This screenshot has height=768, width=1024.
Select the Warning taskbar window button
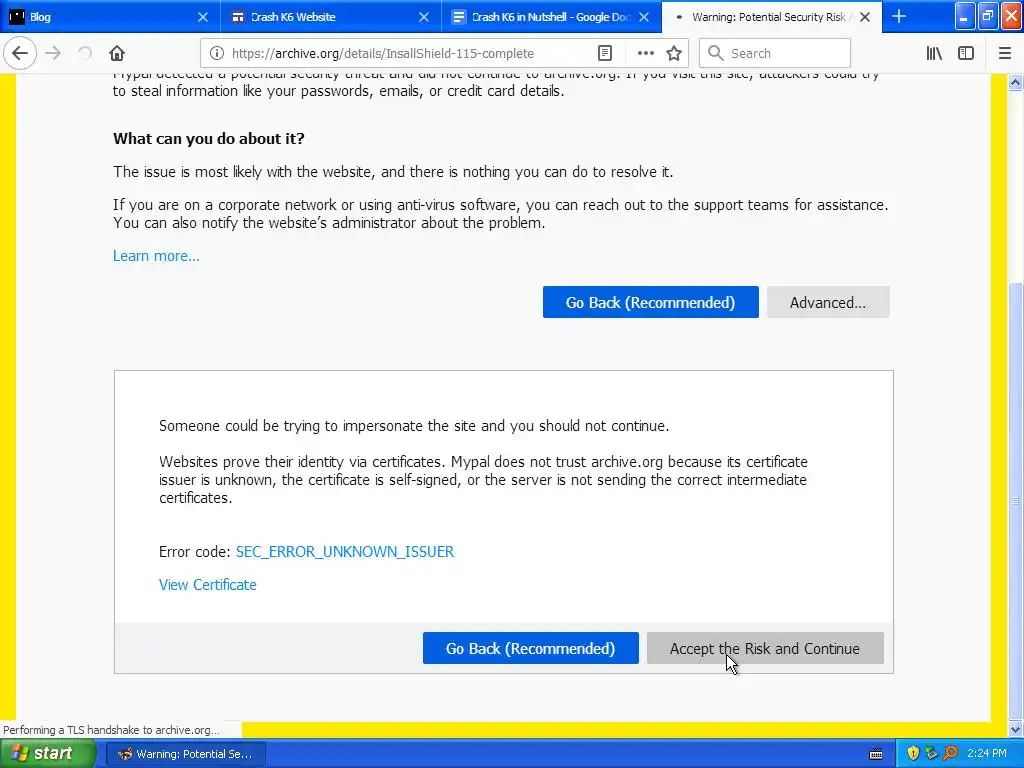(x=185, y=754)
